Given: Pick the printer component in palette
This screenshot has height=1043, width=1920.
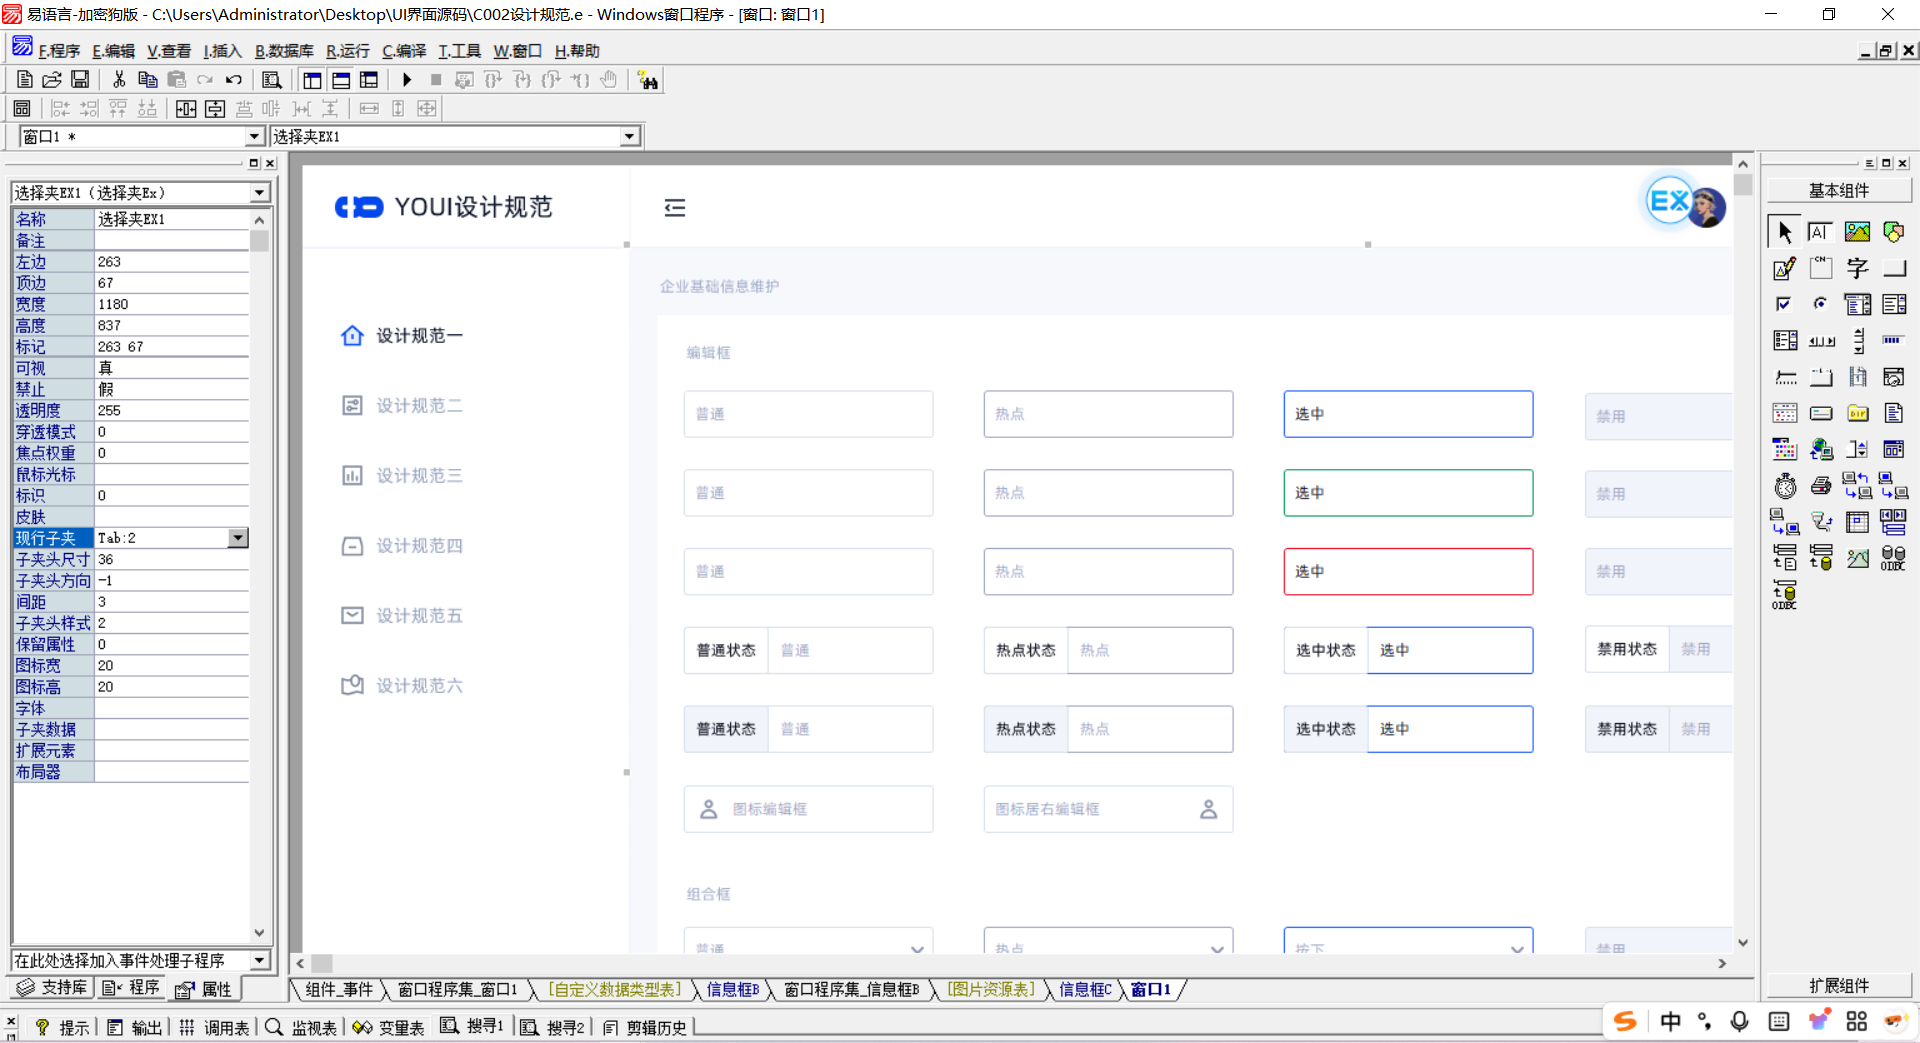Looking at the screenshot, I should coord(1821,486).
